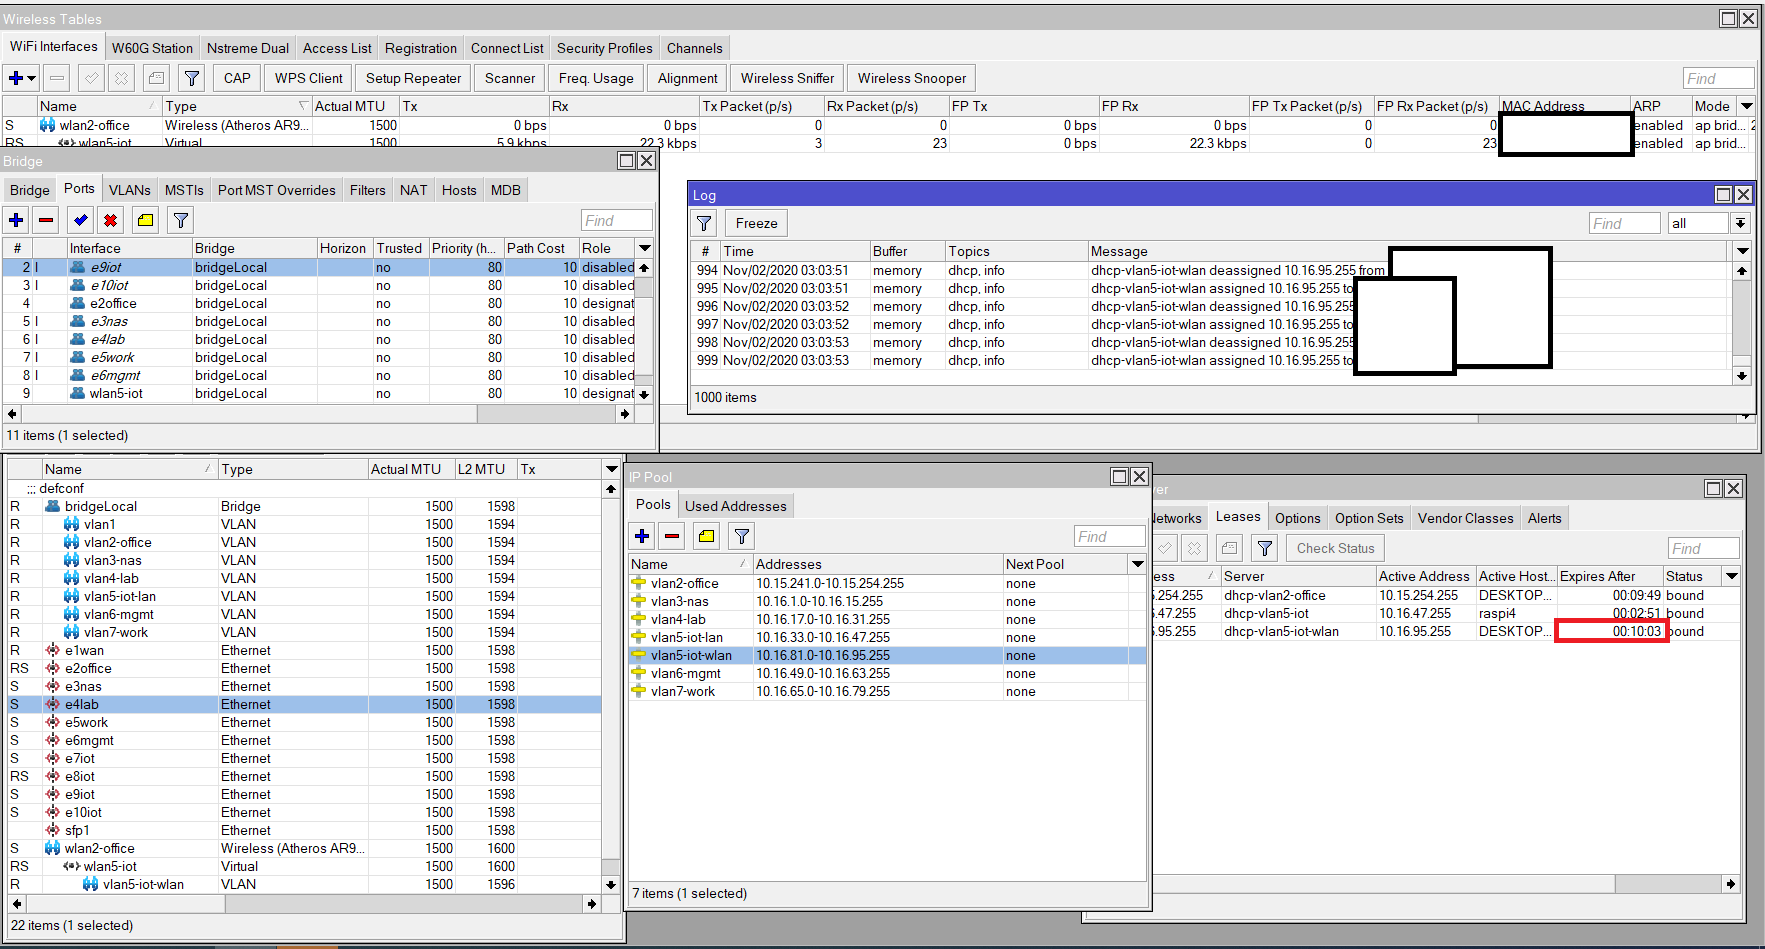Open column selector dropdown in Bridge Ports header
Screen dimensions: 1765x949
645,248
